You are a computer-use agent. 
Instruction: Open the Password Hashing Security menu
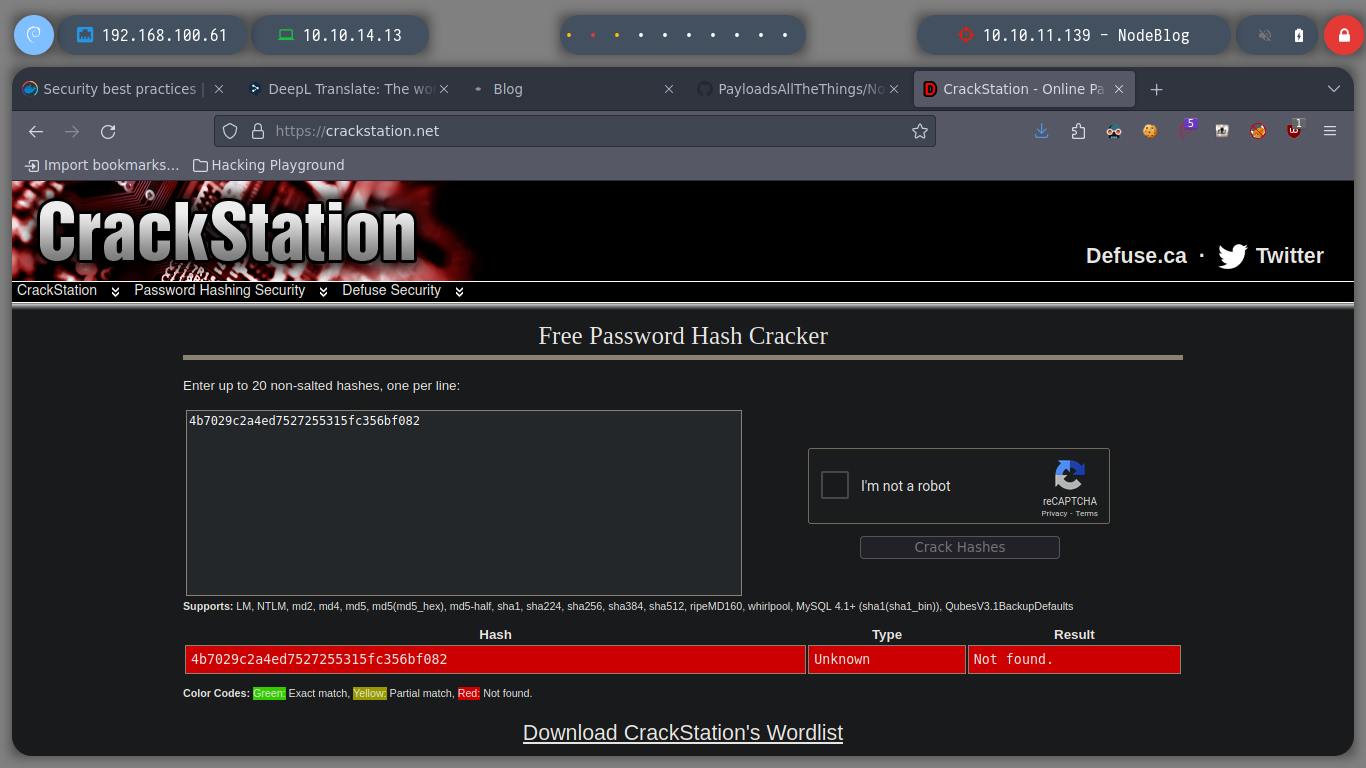pos(219,290)
